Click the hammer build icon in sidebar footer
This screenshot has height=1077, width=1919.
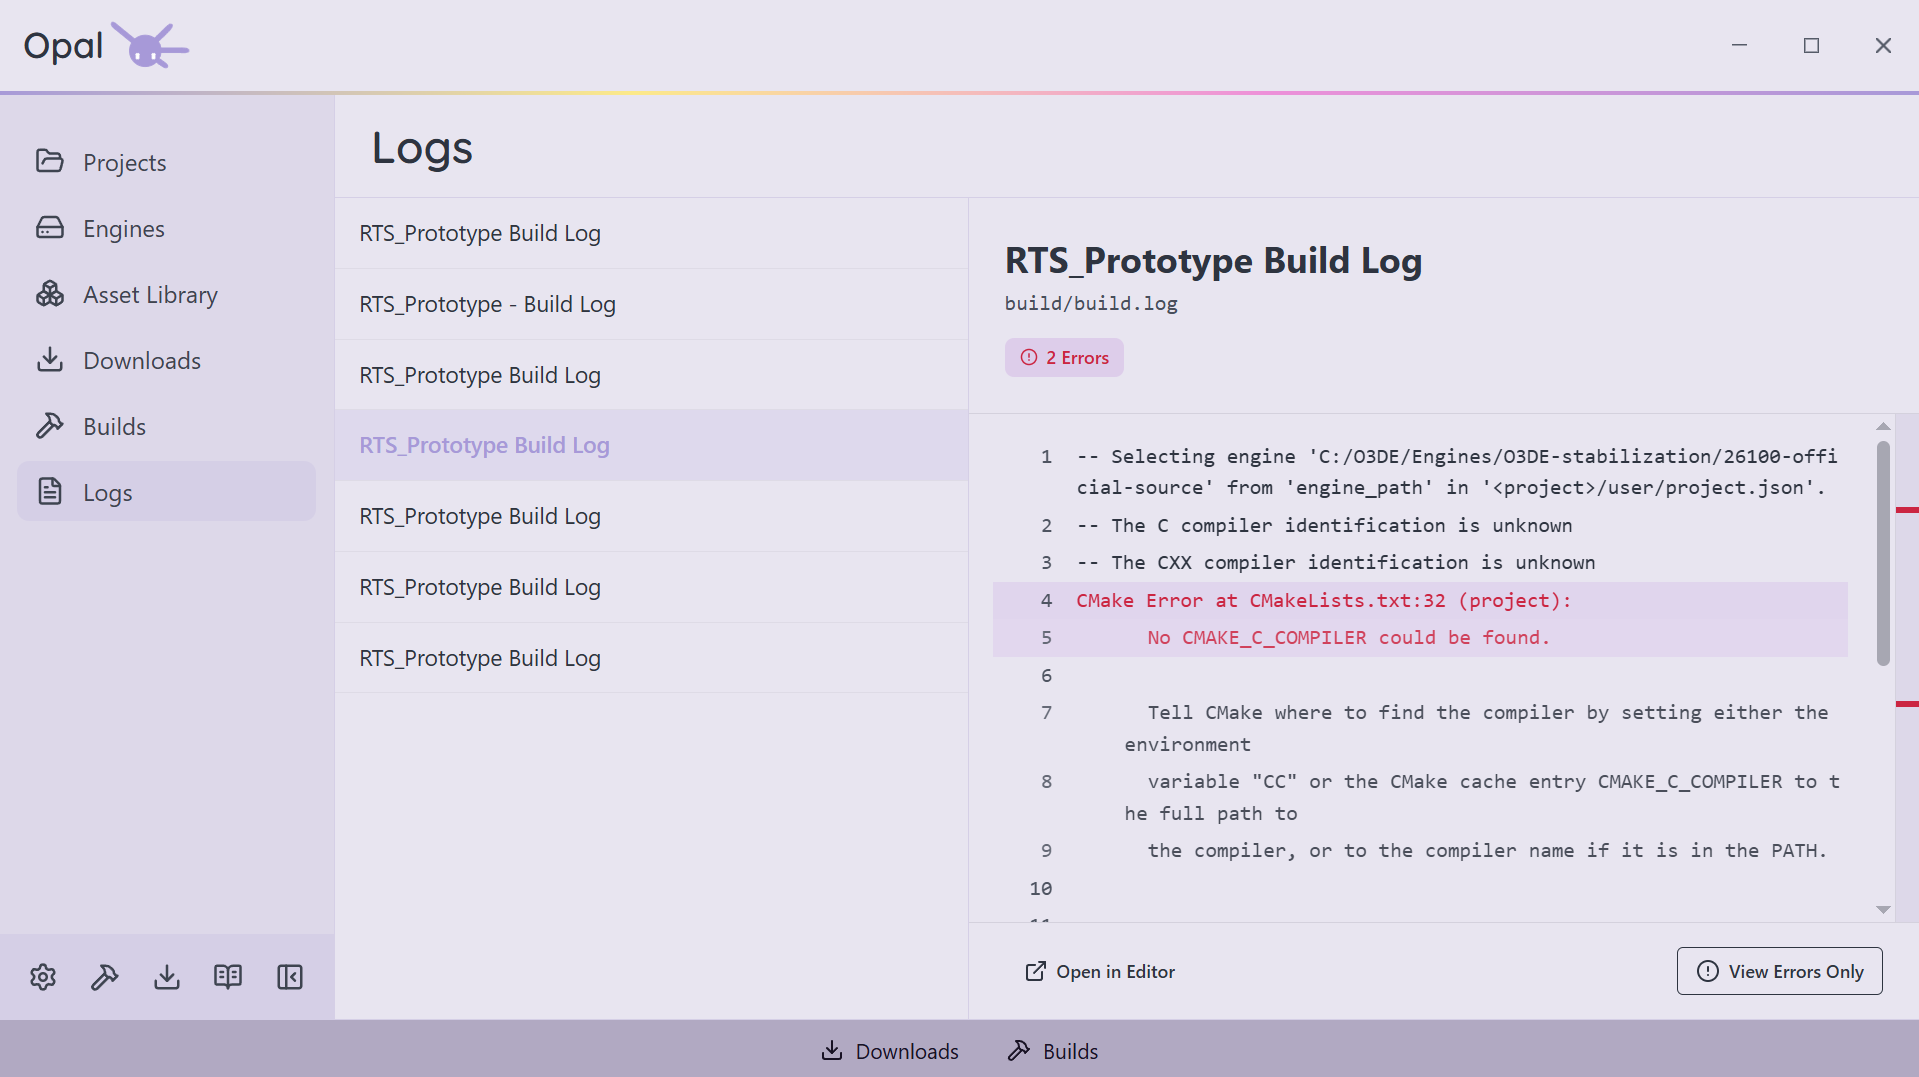tap(105, 977)
